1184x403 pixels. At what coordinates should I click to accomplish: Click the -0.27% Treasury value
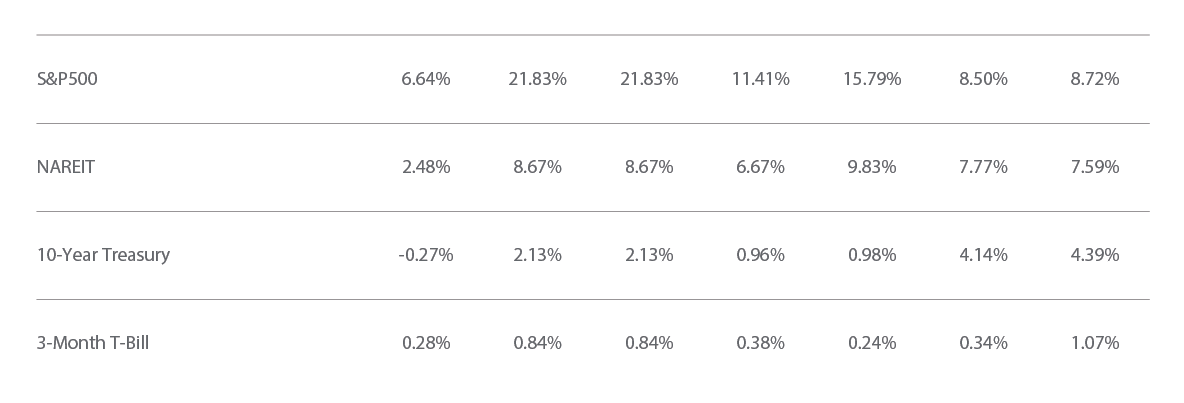[426, 255]
